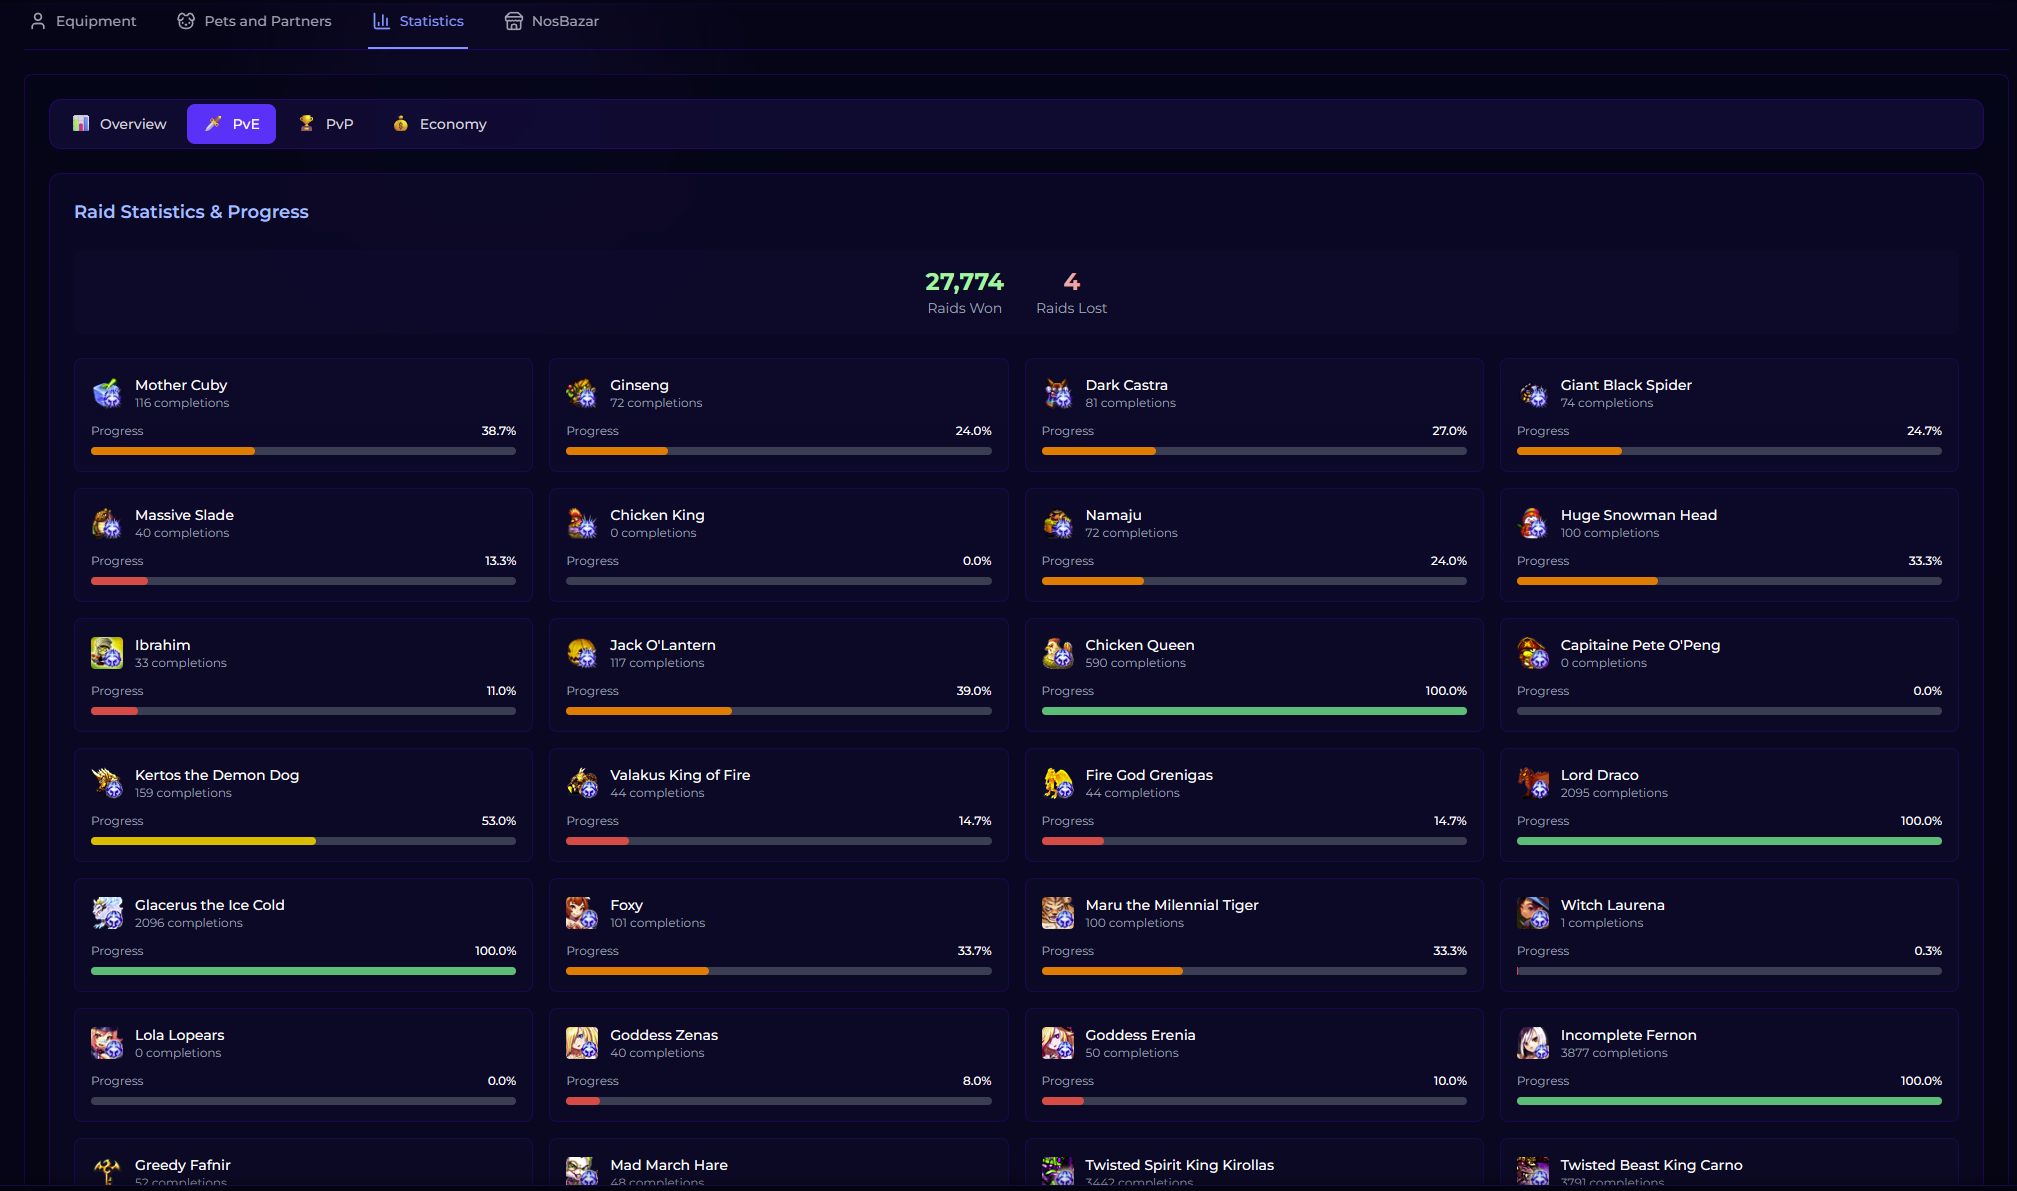Click the Goddess Zenas portrait icon
The width and height of the screenshot is (2017, 1191).
pos(582,1043)
